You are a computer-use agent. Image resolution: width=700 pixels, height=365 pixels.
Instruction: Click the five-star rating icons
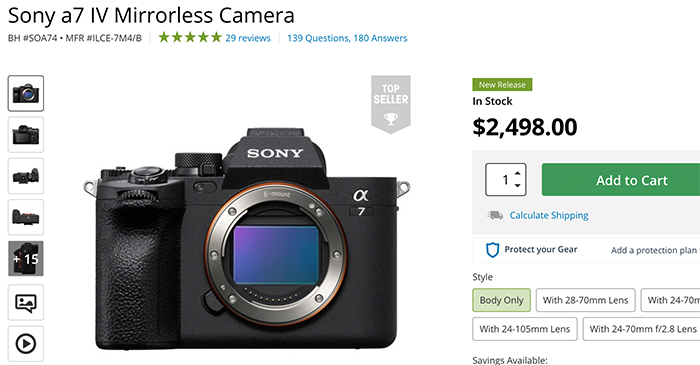(x=190, y=37)
